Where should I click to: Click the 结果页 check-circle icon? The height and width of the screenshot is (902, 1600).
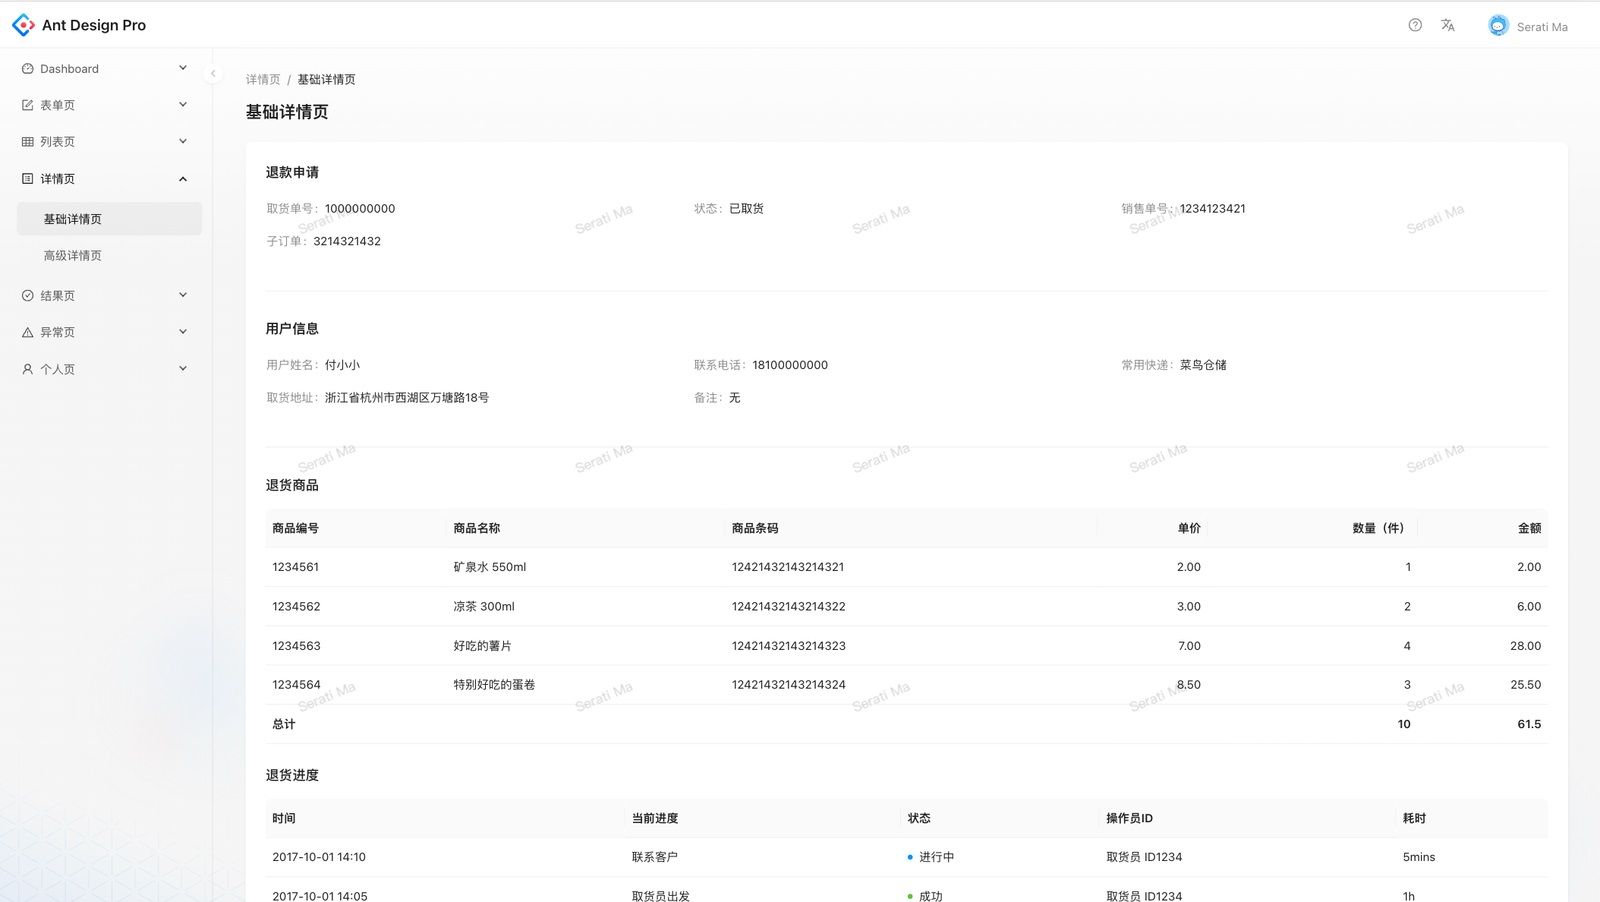[28, 296]
